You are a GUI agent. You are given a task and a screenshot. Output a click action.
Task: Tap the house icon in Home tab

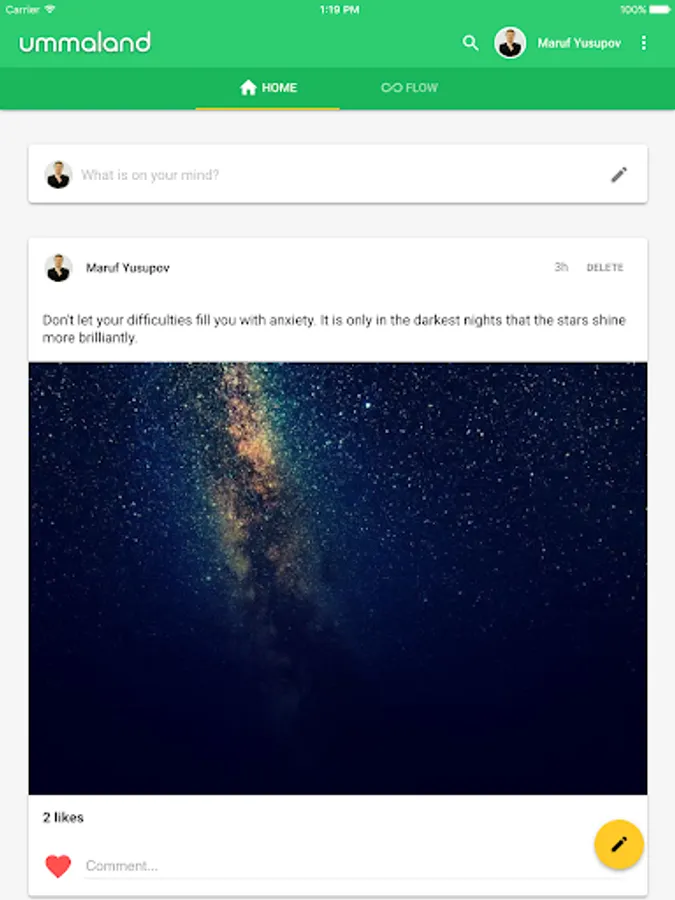click(x=248, y=88)
